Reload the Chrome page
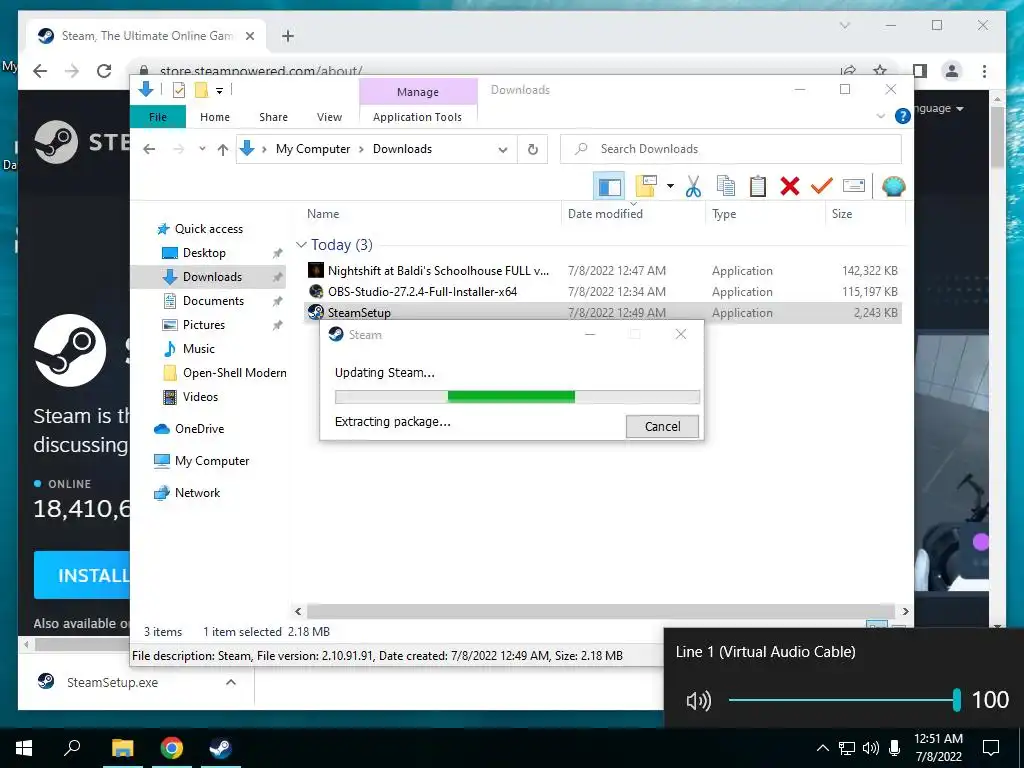This screenshot has width=1024, height=768. point(104,71)
